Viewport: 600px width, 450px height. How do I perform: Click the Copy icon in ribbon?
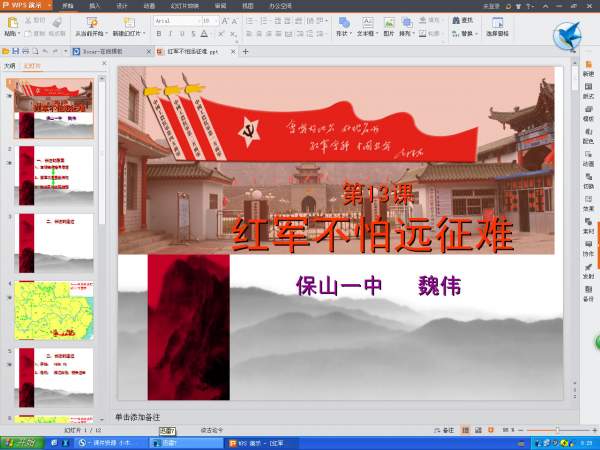[28, 34]
